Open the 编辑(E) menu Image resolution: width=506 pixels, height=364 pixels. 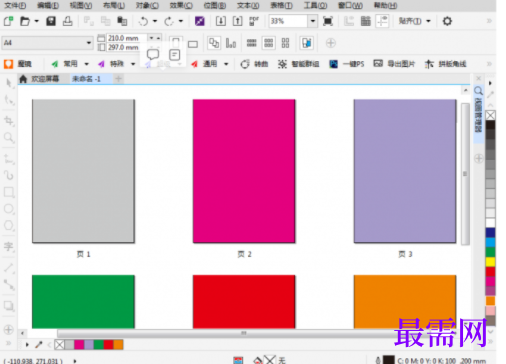(x=48, y=5)
